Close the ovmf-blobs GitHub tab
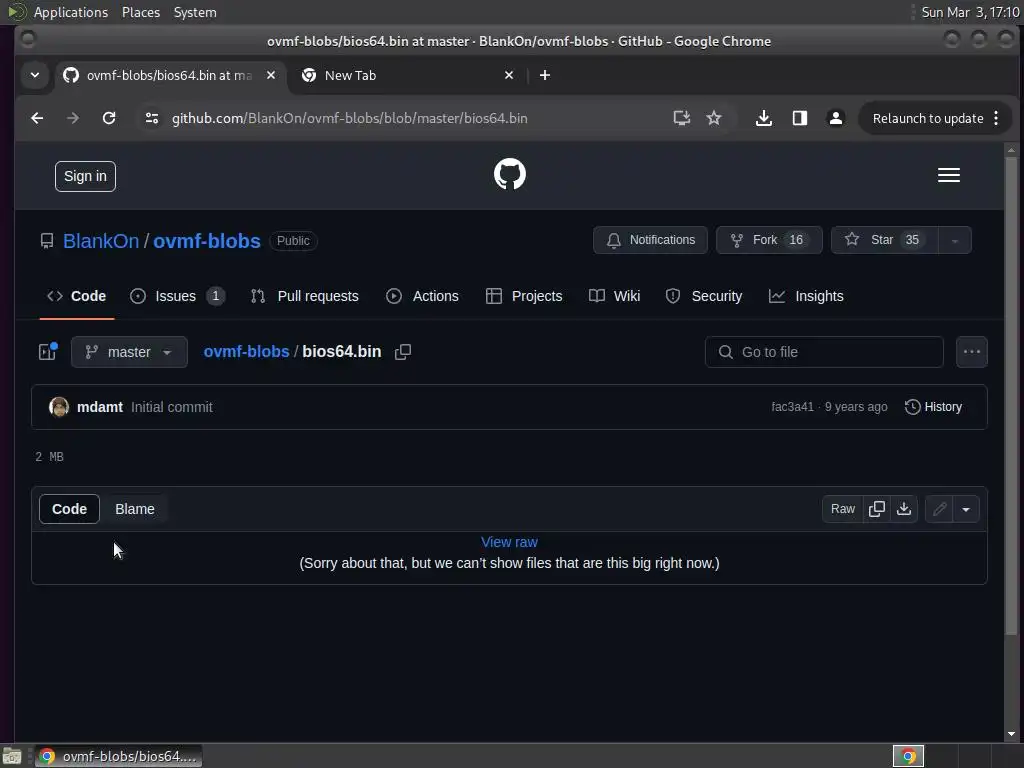Viewport: 1024px width, 768px height. [x=270, y=75]
